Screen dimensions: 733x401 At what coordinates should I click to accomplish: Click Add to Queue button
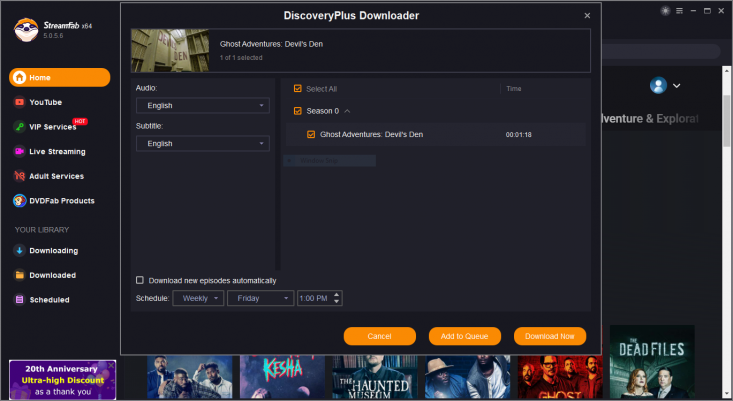465,336
